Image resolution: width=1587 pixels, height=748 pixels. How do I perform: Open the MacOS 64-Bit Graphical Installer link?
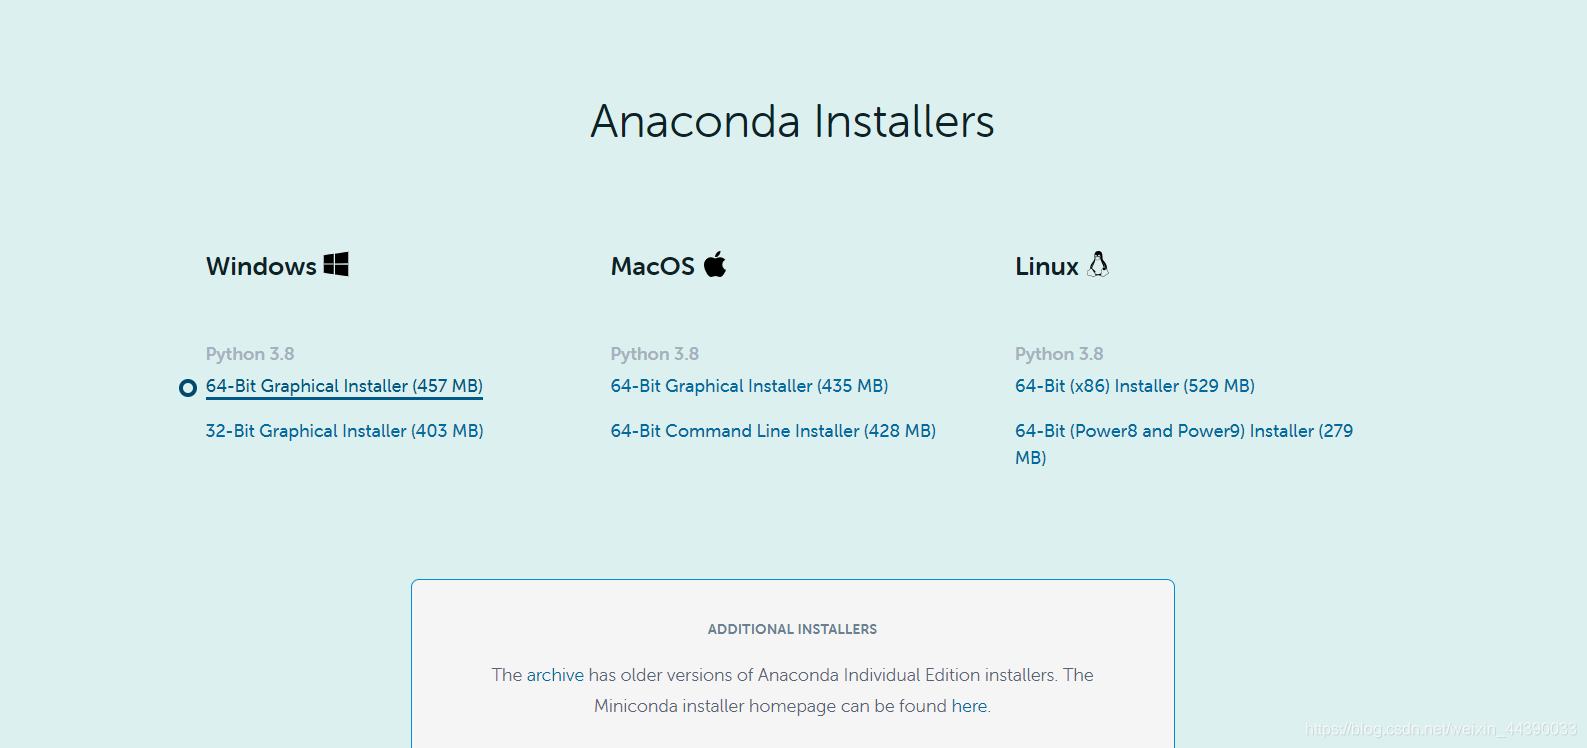[x=748, y=386]
